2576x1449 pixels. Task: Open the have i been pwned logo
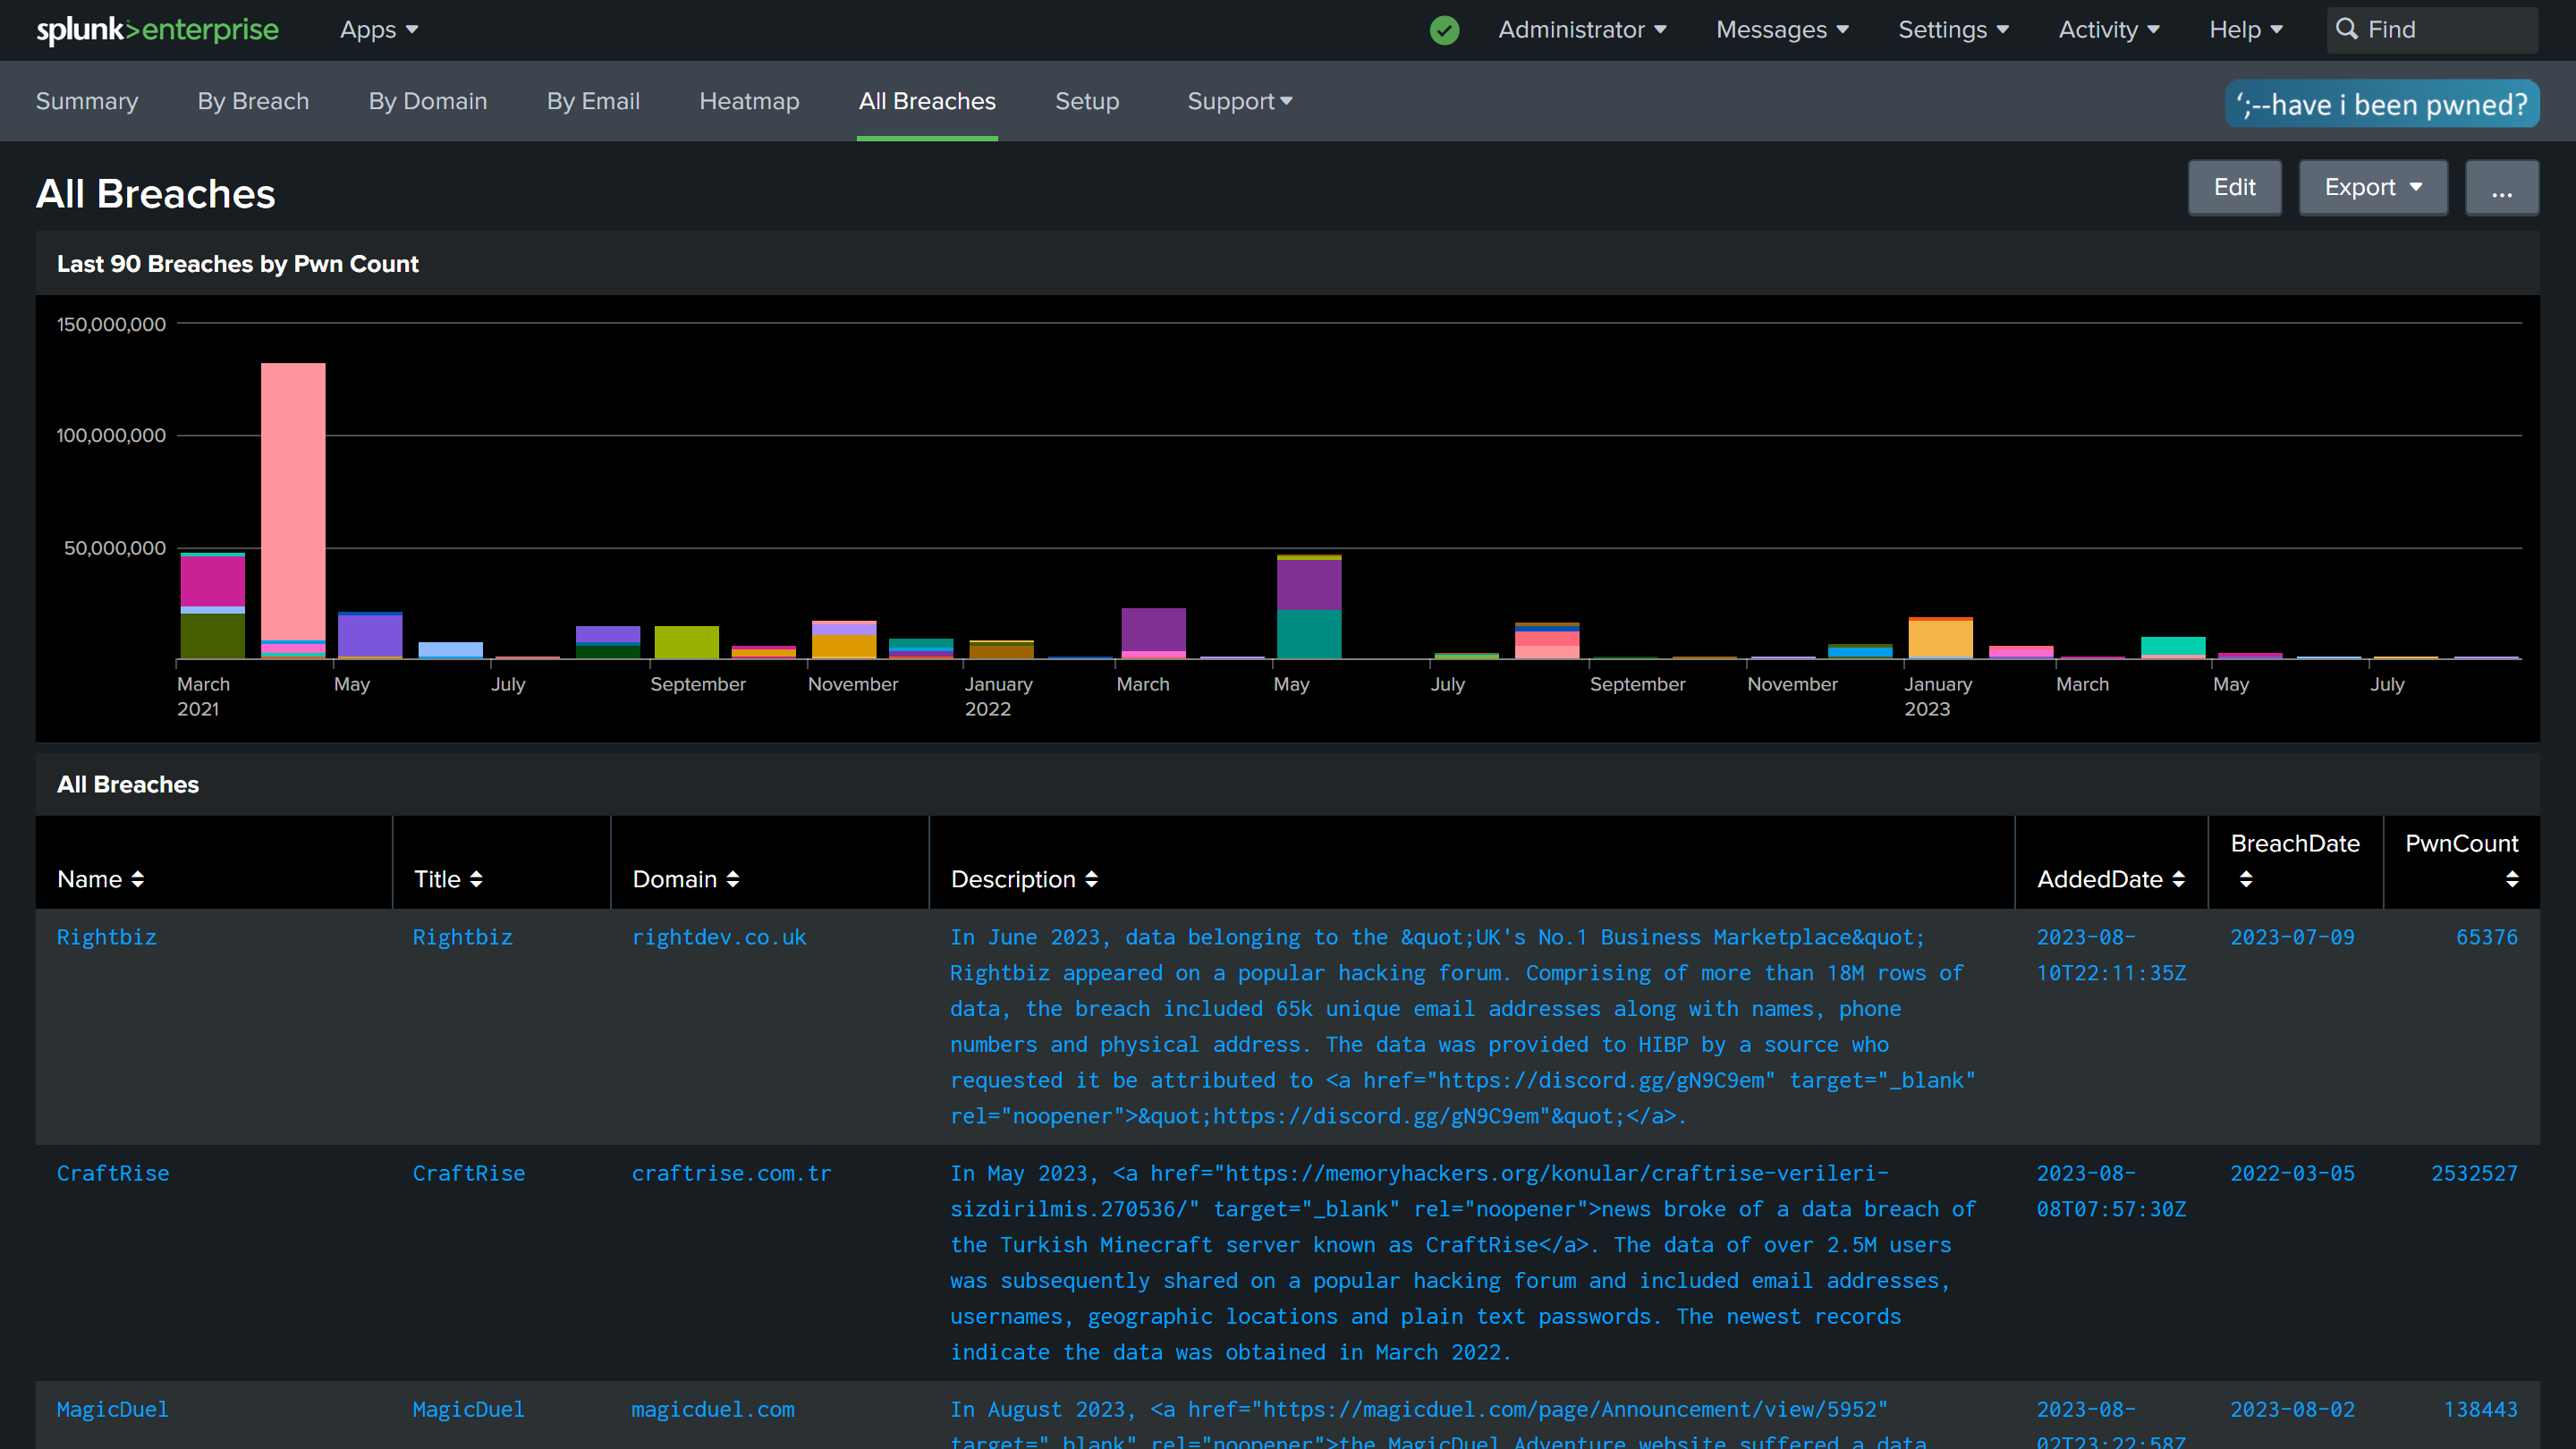click(x=2381, y=104)
